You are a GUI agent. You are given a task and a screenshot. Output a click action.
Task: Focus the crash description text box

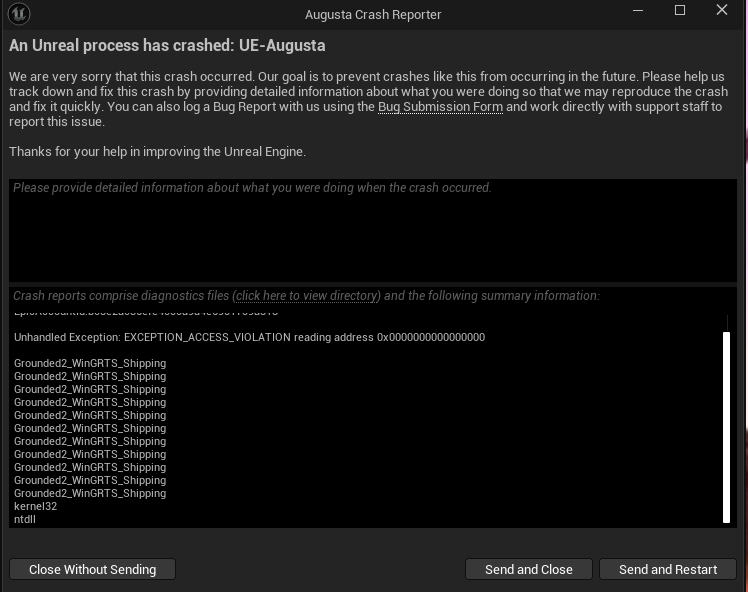[372, 230]
